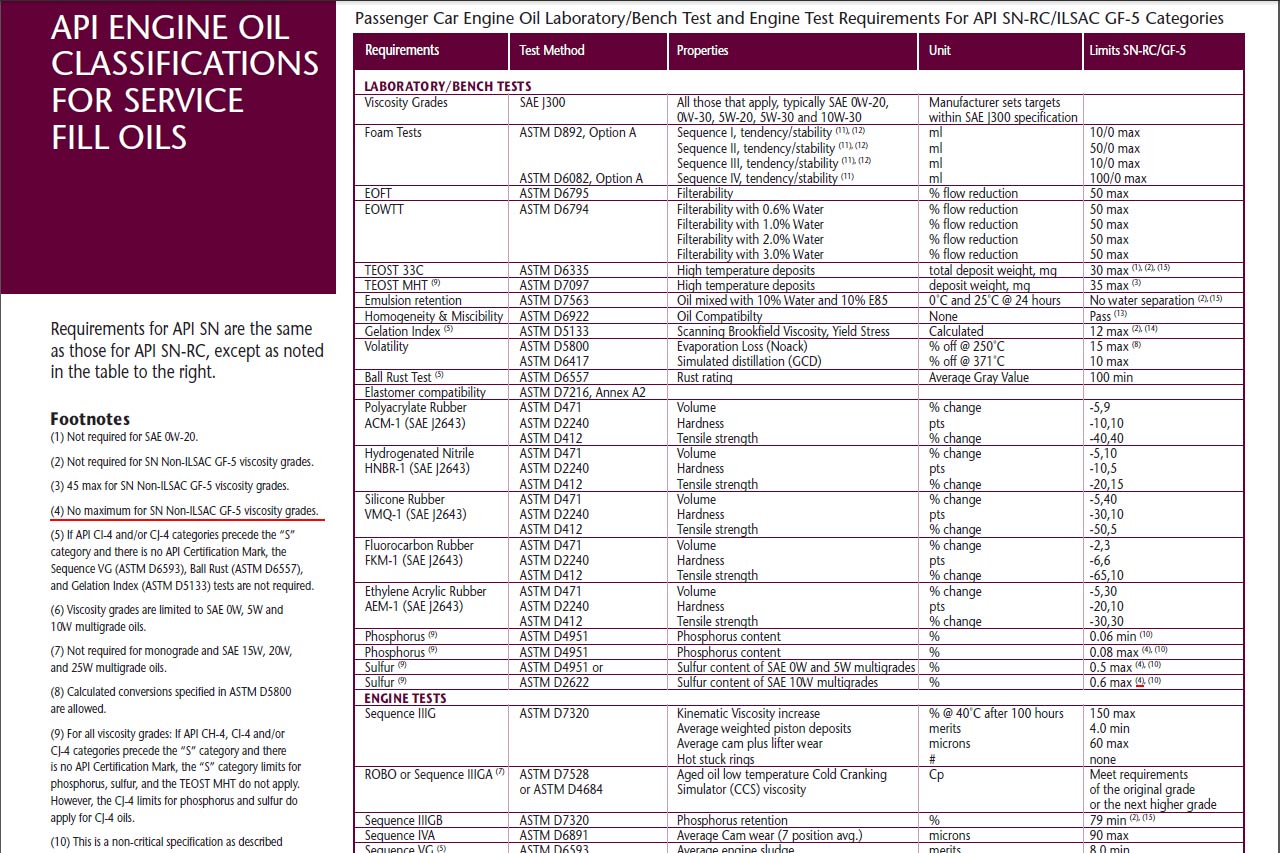Click 'Filterability with 3.0% Water' cell
This screenshot has height=853, width=1280.
point(750,254)
